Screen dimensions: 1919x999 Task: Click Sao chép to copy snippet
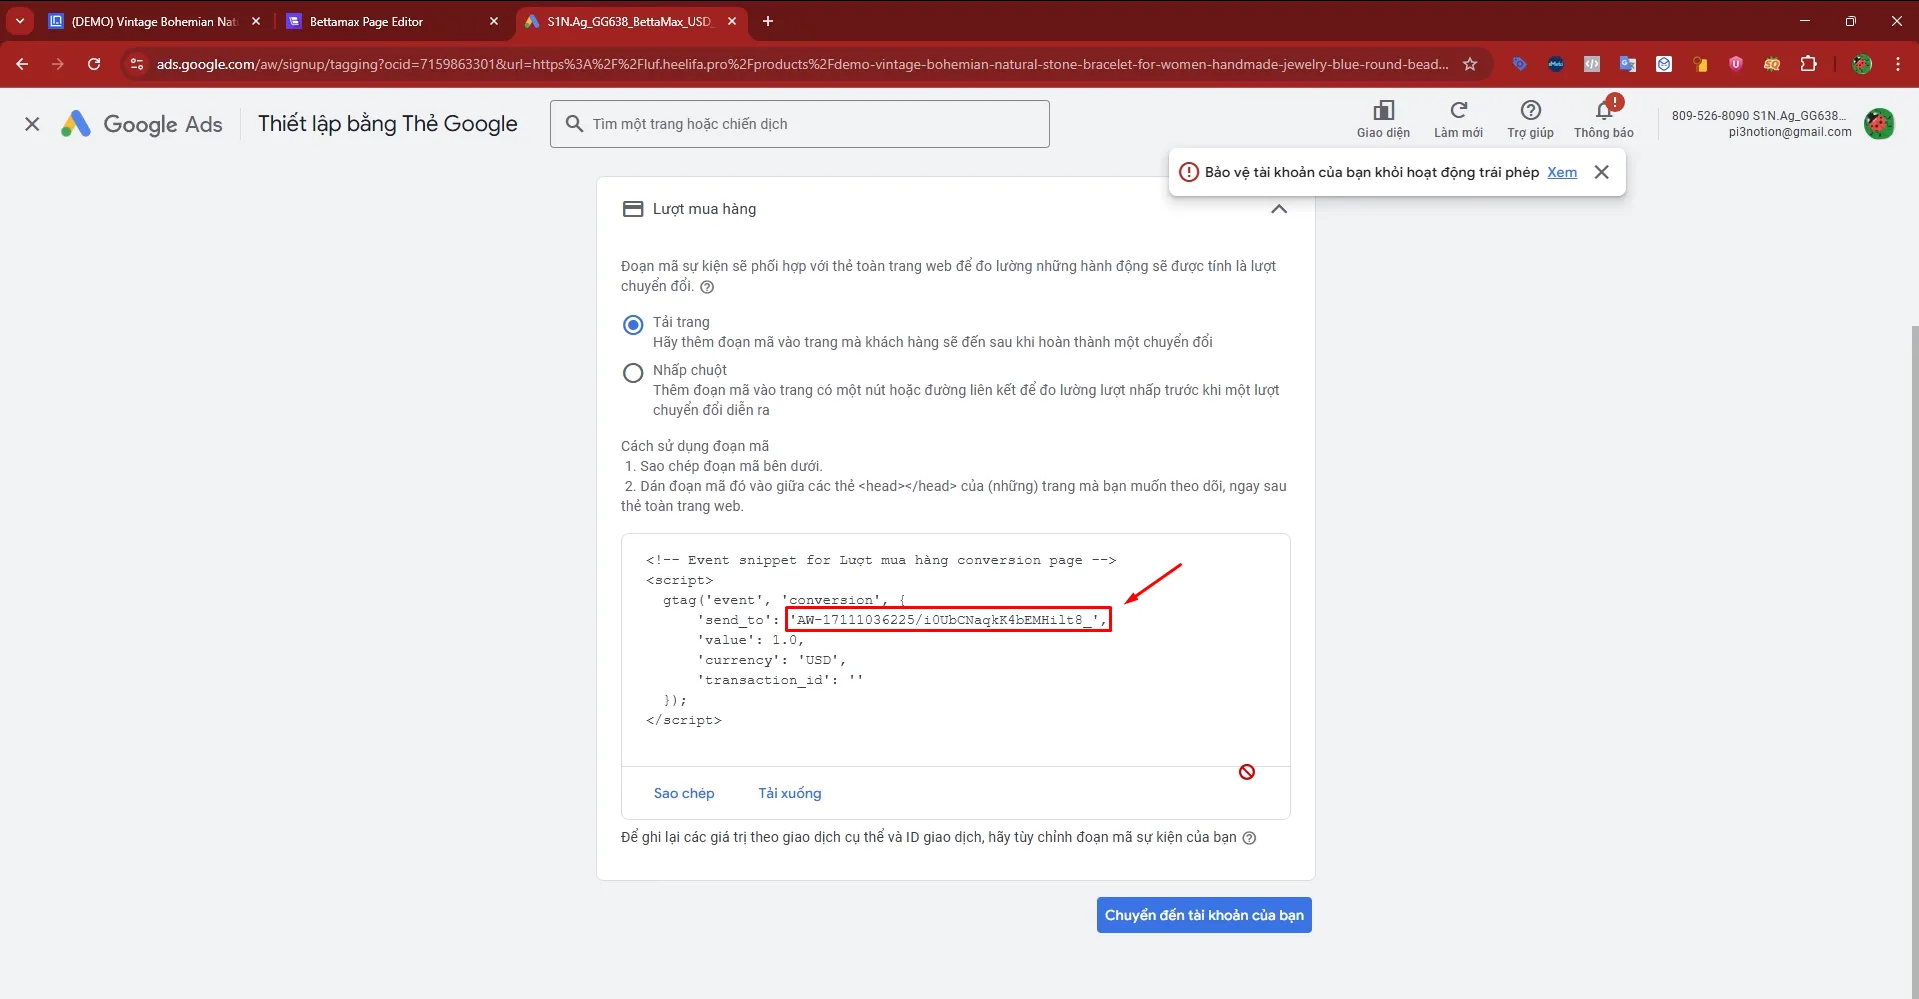(684, 793)
